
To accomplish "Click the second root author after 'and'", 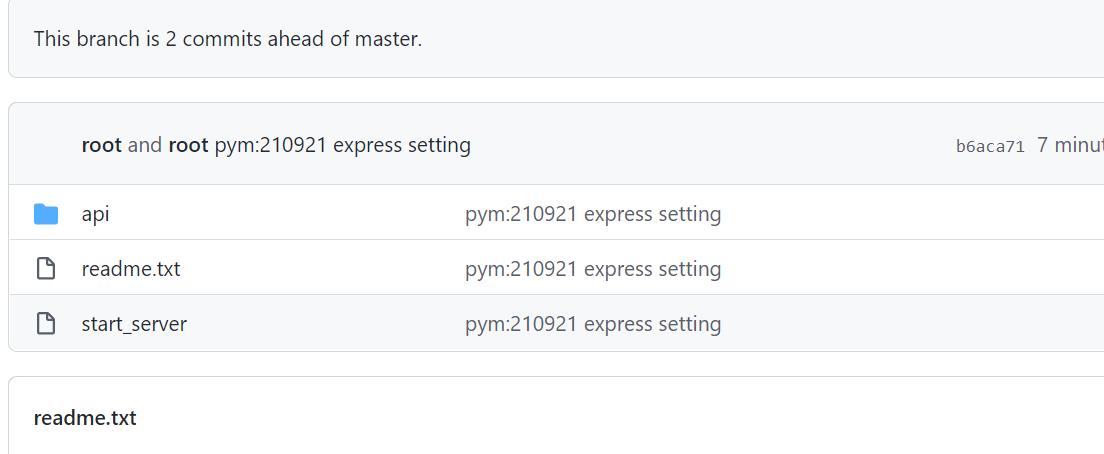I will pos(188,145).
